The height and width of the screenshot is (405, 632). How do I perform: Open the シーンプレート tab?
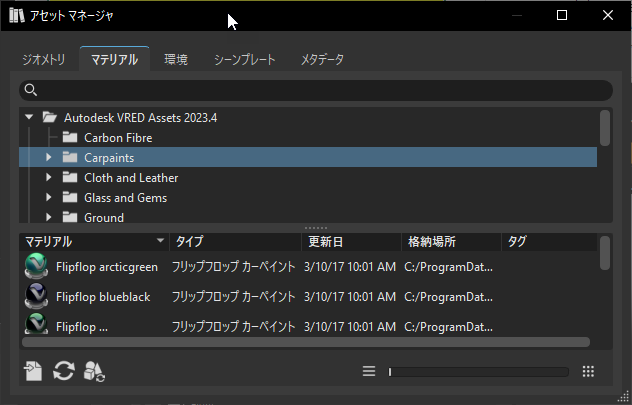[244, 60]
